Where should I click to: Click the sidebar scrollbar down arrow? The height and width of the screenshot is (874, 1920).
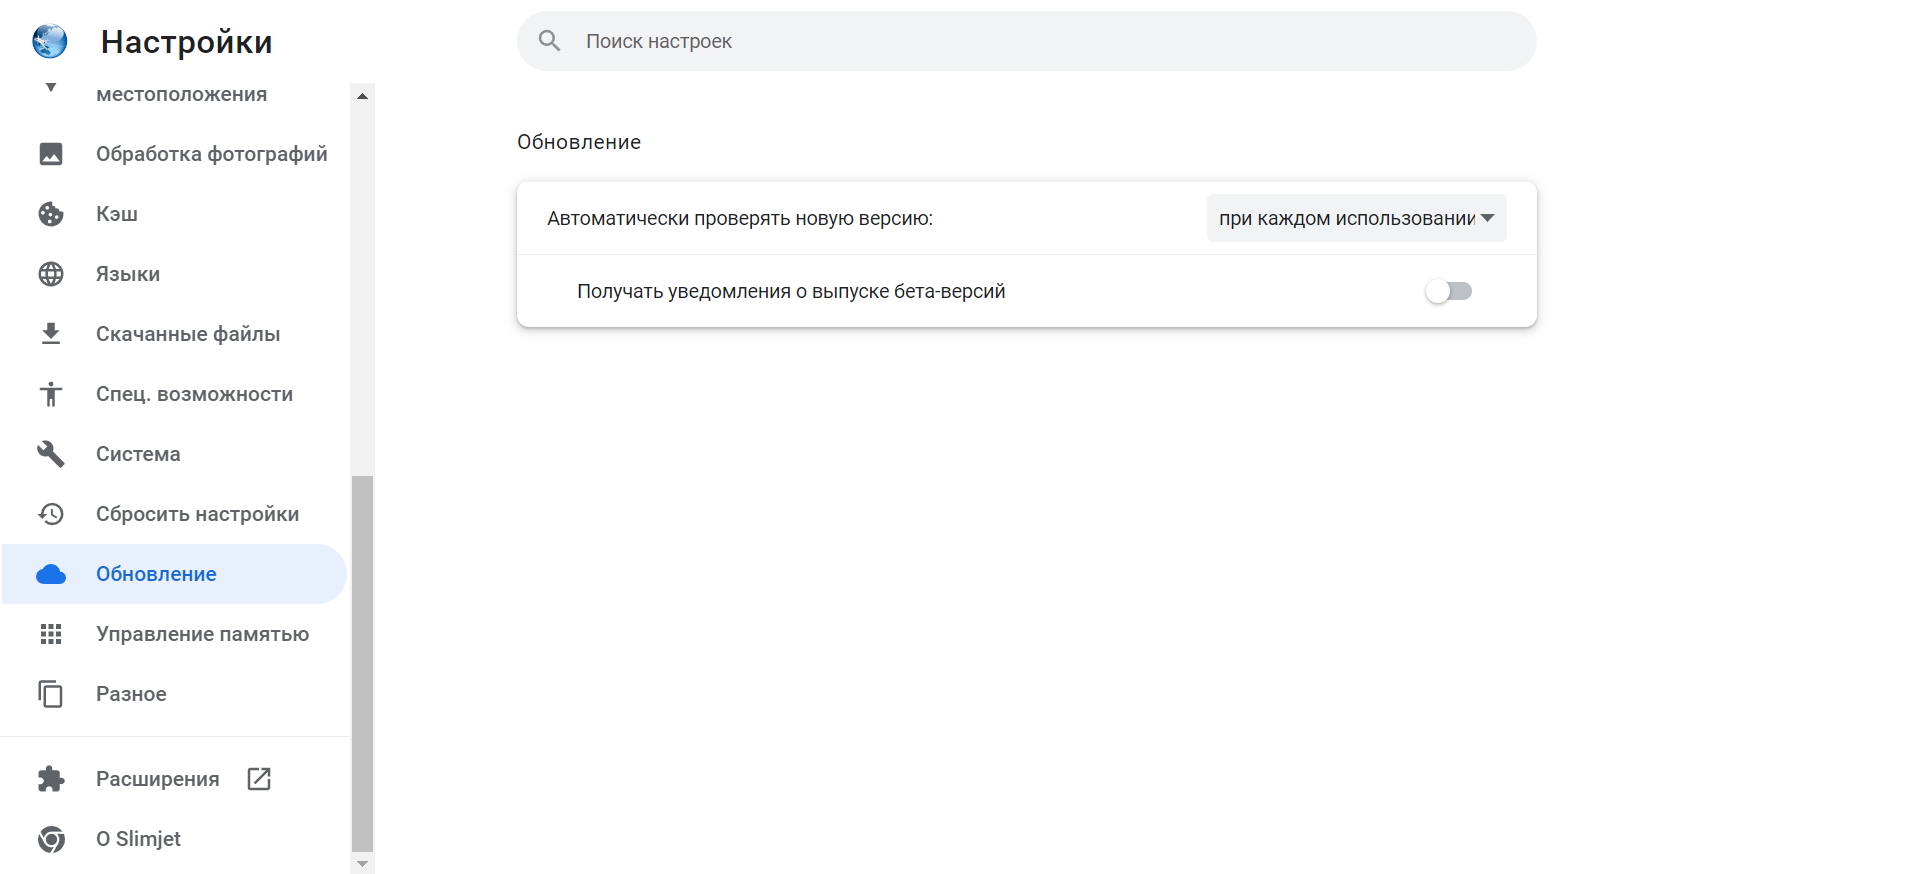(363, 864)
